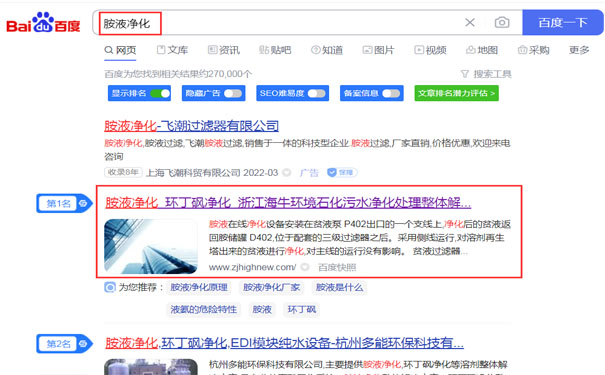Open 搜索工具 filter options
605x375 pixels.
pyautogui.click(x=486, y=74)
